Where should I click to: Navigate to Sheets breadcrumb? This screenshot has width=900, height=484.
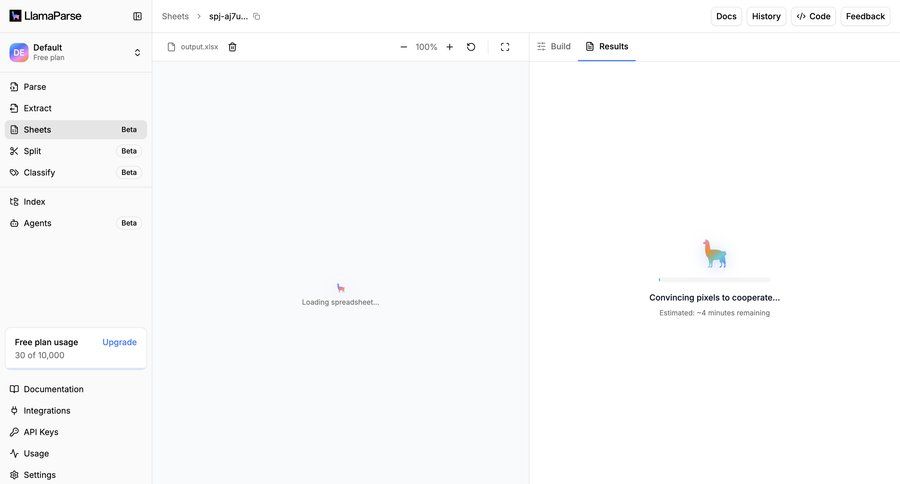pos(175,16)
